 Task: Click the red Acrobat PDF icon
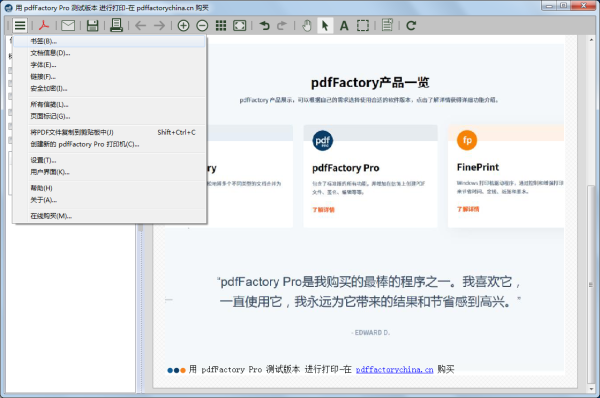44,26
